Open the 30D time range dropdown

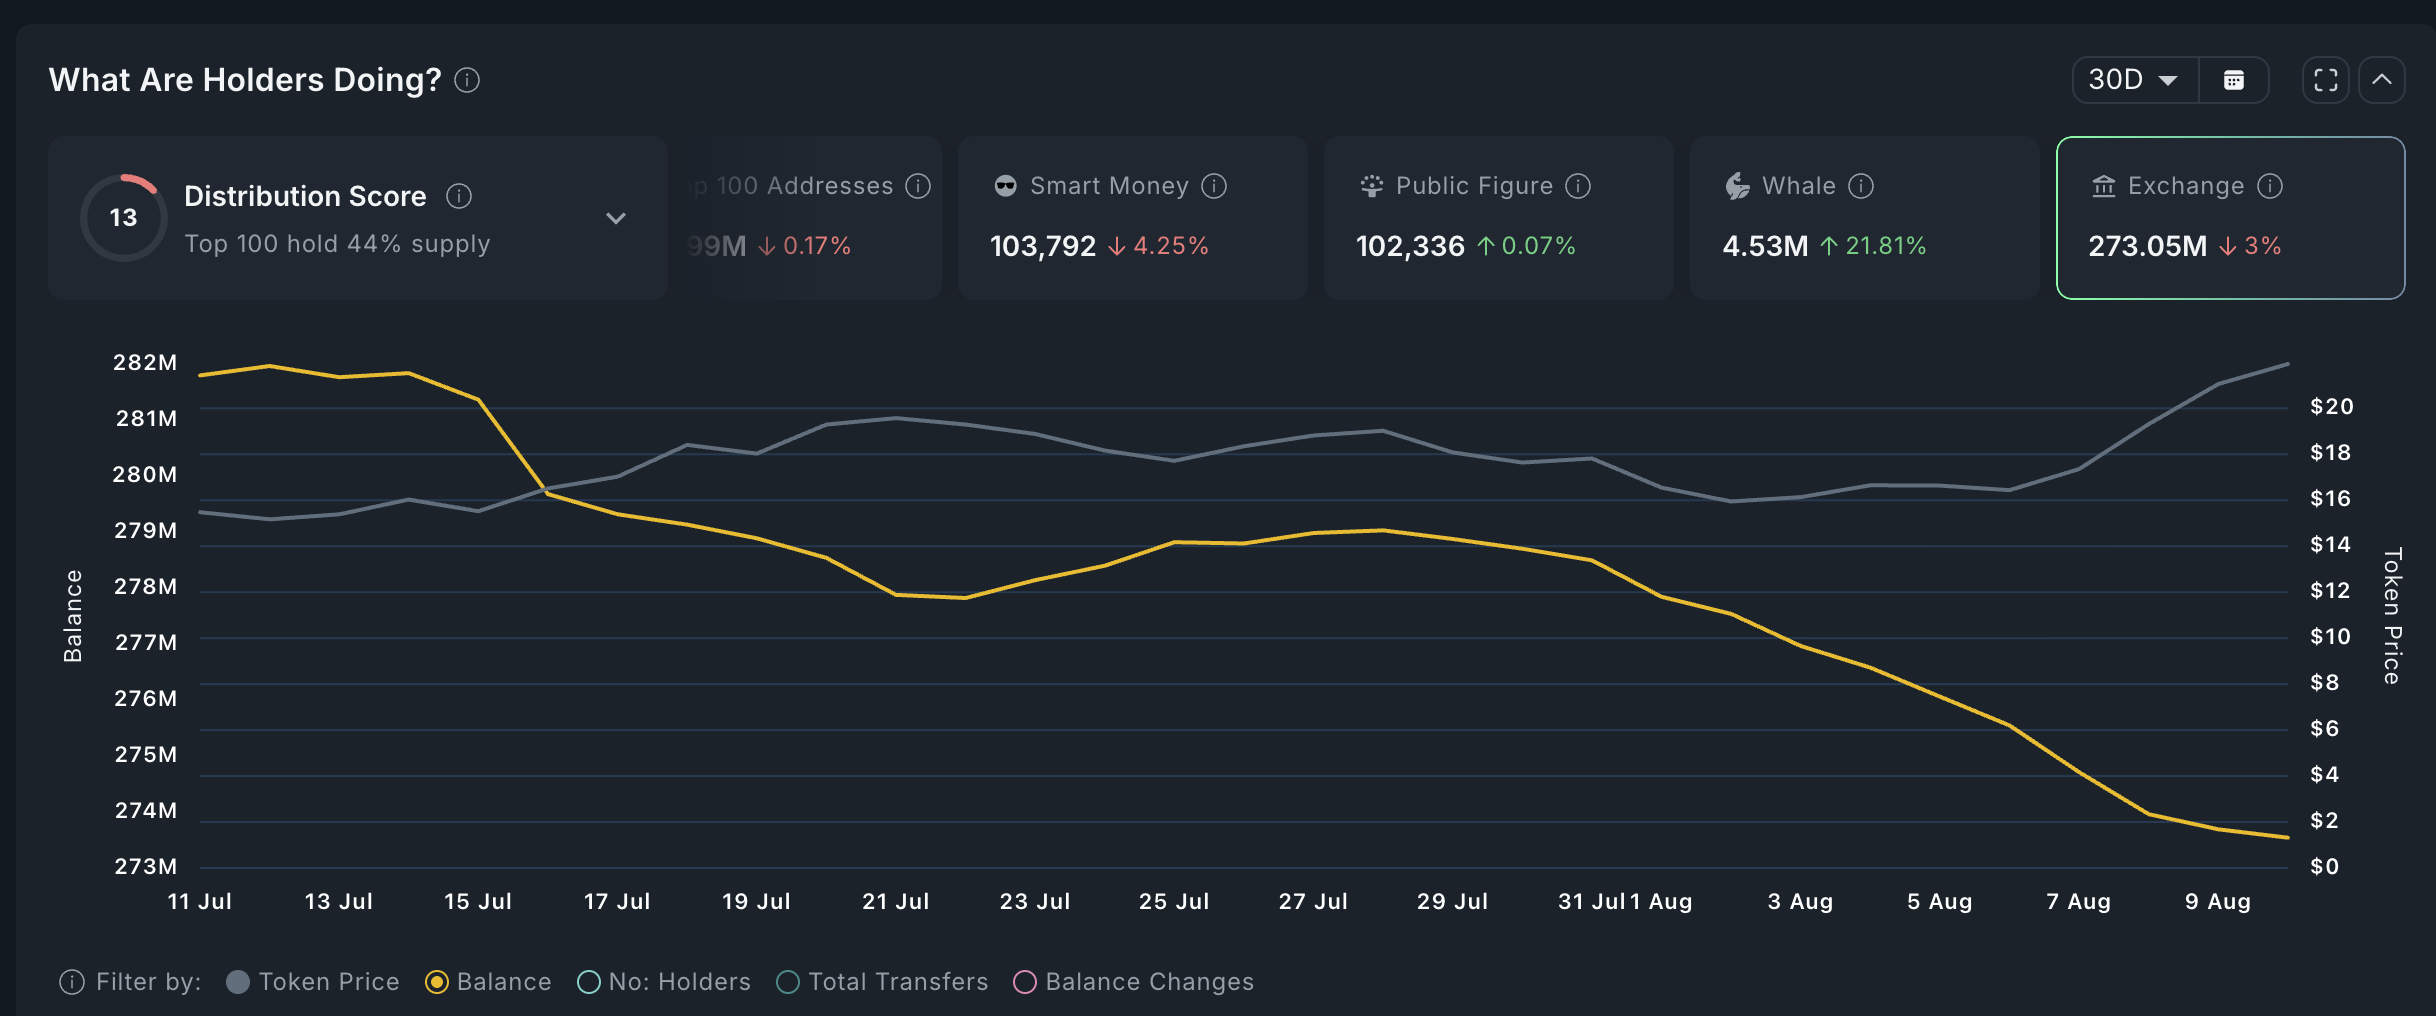click(x=2134, y=80)
